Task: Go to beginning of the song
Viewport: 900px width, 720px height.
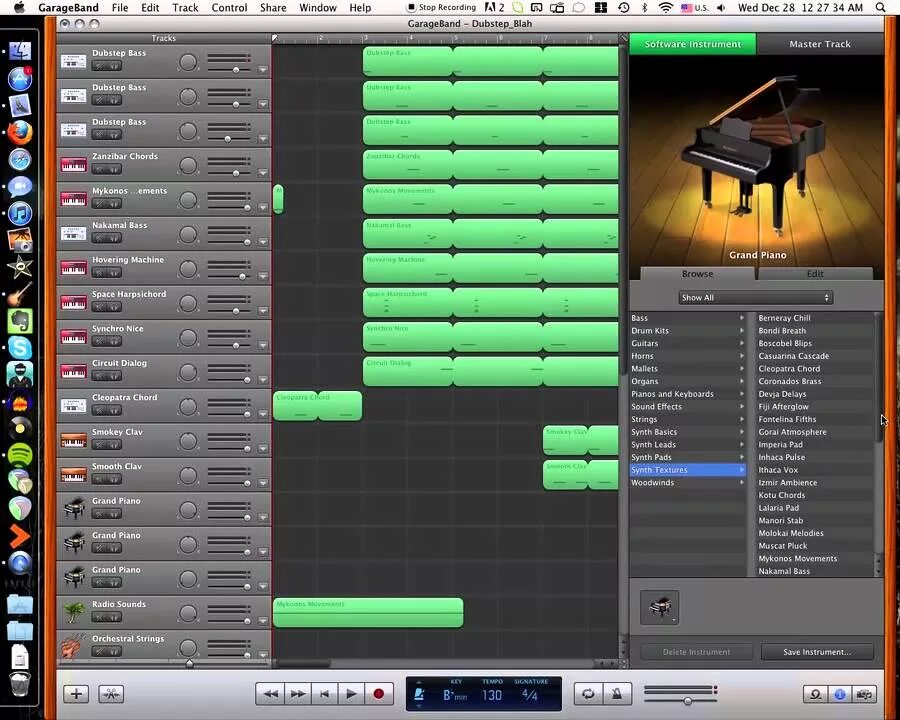Action: (x=324, y=694)
